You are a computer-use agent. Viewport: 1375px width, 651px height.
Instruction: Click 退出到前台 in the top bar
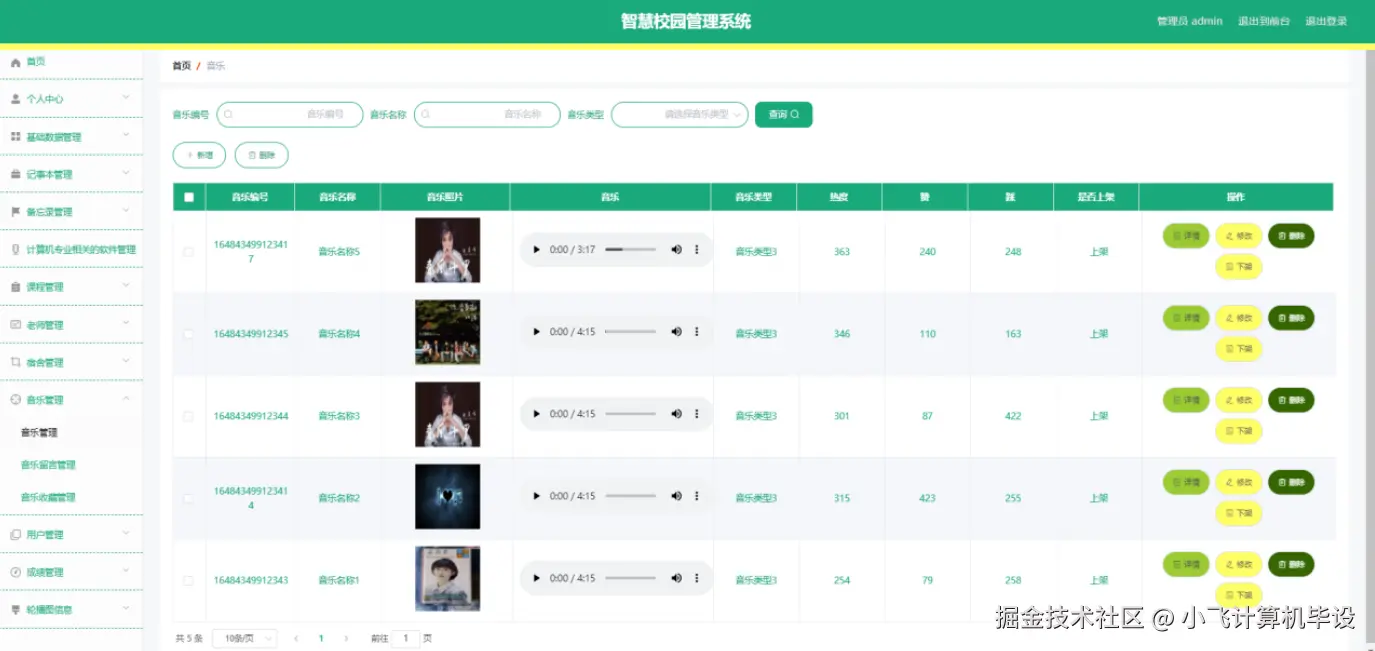pyautogui.click(x=1263, y=21)
